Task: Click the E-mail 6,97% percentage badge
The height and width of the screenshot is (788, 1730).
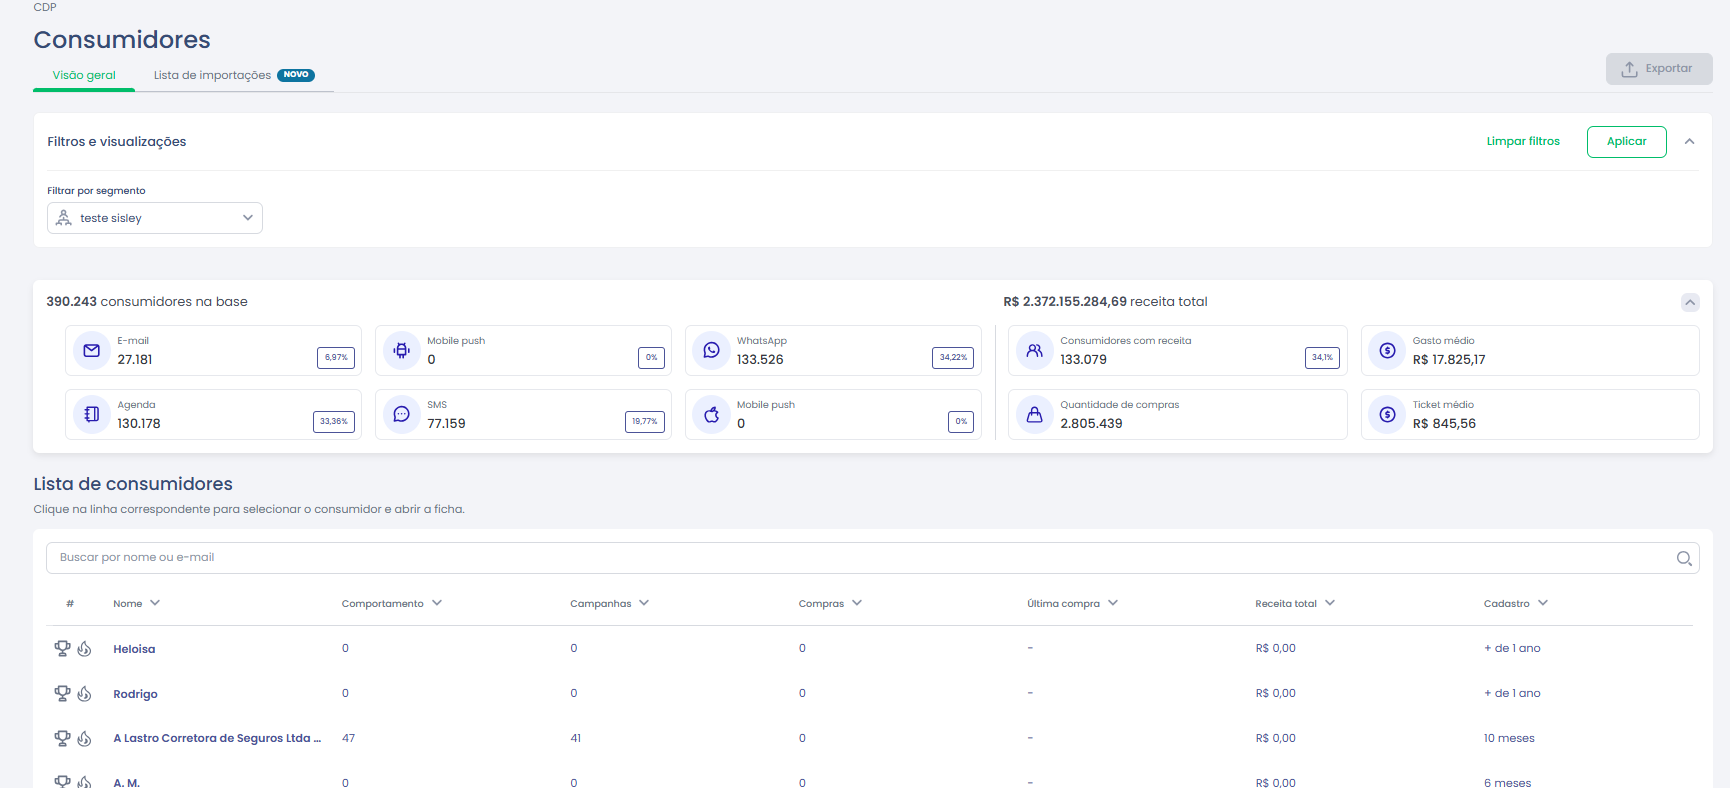Action: [x=336, y=357]
